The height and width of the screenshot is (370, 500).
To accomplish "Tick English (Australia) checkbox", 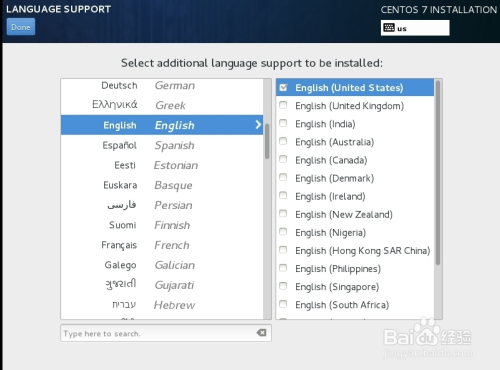I will coord(283,141).
